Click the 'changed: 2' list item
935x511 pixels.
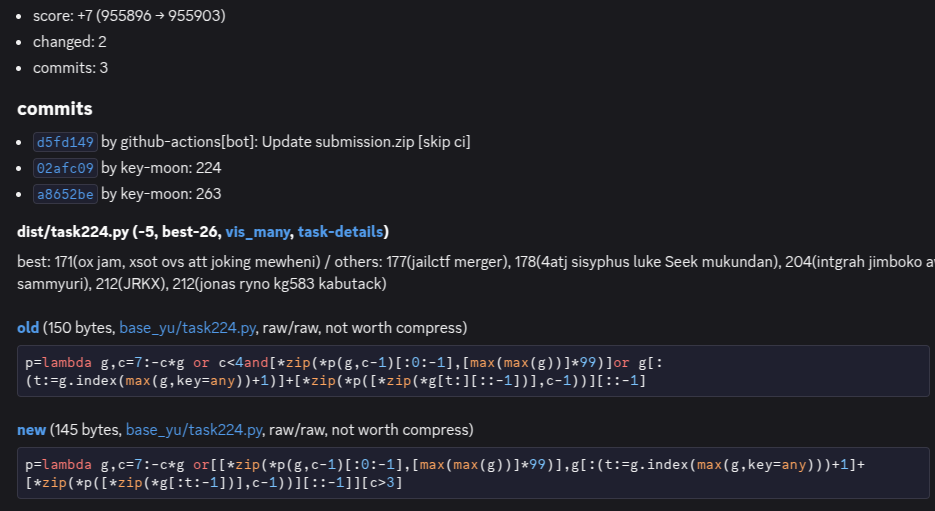point(70,42)
